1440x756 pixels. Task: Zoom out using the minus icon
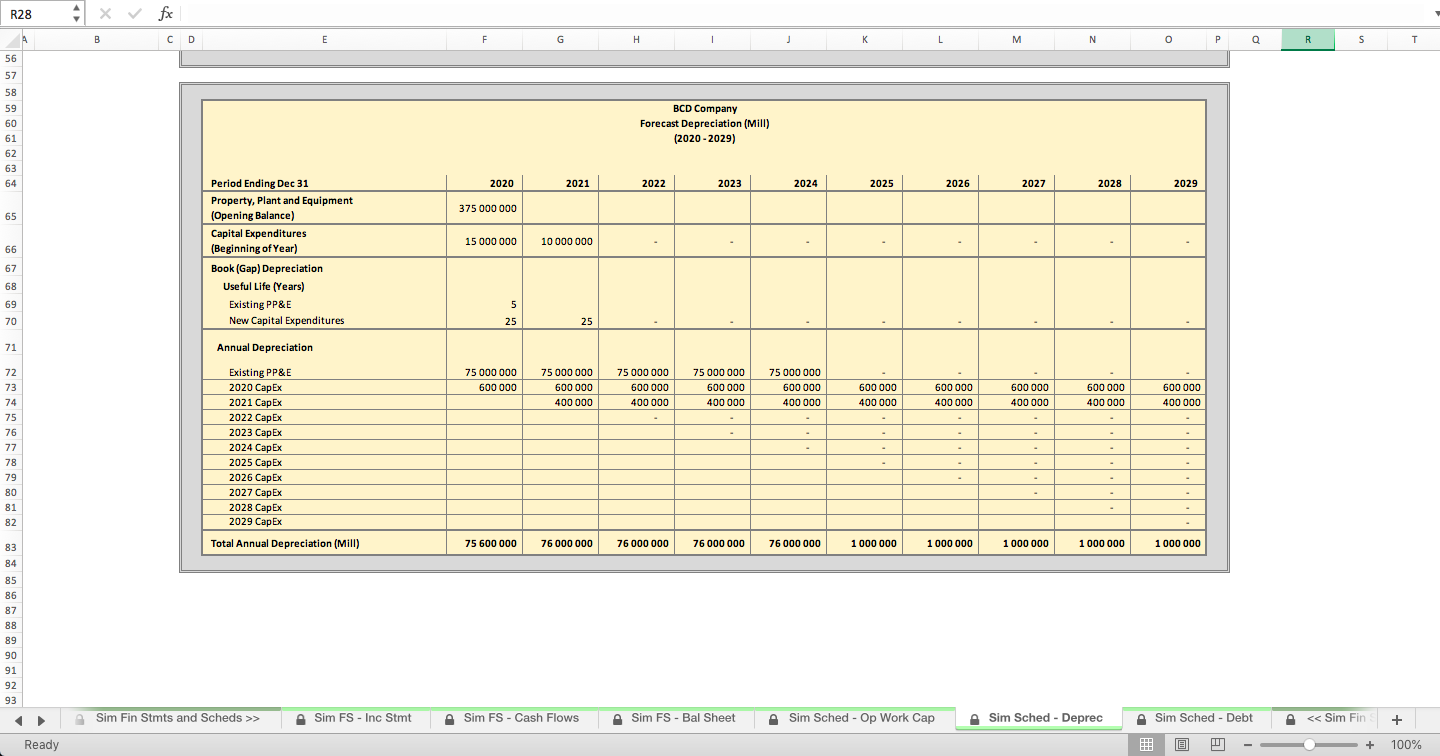1248,745
